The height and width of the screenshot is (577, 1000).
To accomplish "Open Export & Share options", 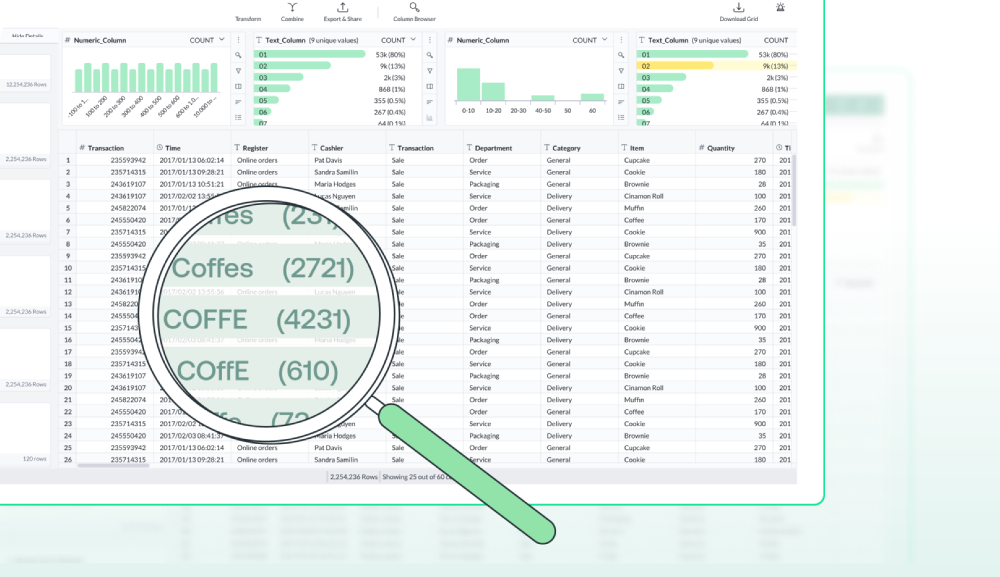I will (x=343, y=12).
